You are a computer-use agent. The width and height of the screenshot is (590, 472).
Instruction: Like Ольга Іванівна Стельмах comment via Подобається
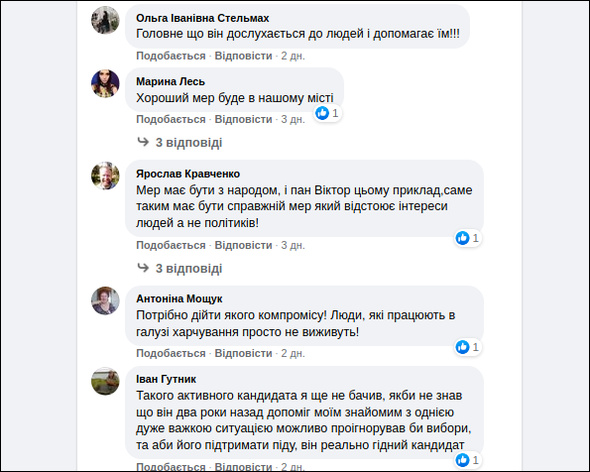click(171, 56)
